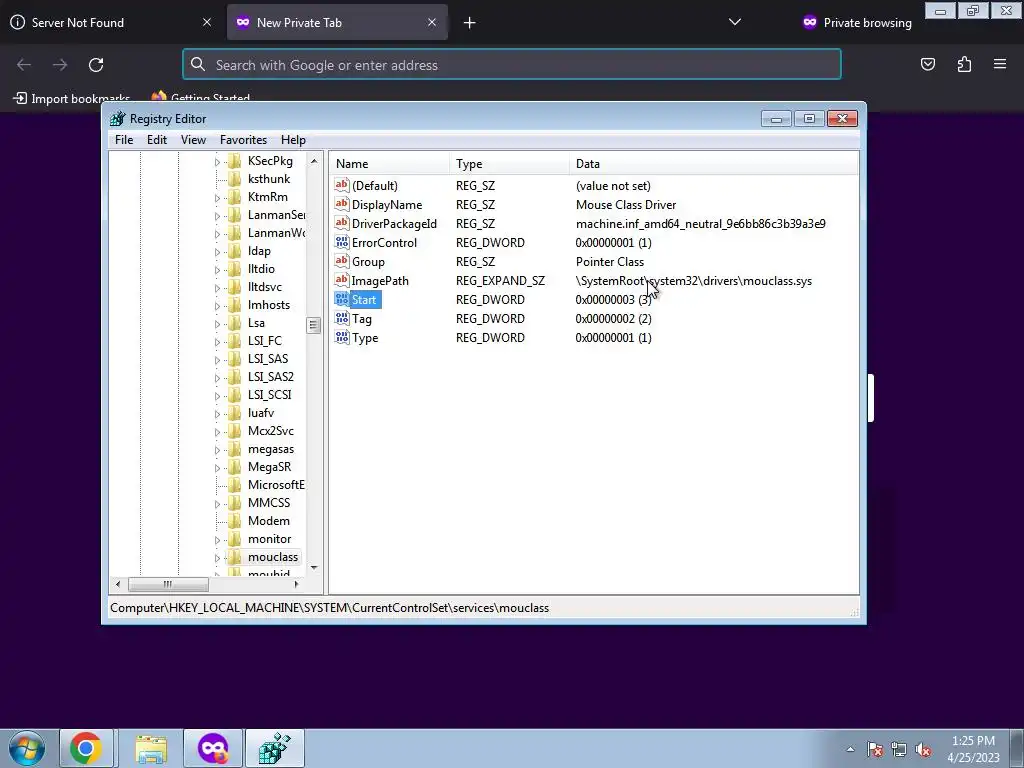This screenshot has width=1024, height=768.
Task: Click the Type DWORD value icon
Action: [342, 337]
